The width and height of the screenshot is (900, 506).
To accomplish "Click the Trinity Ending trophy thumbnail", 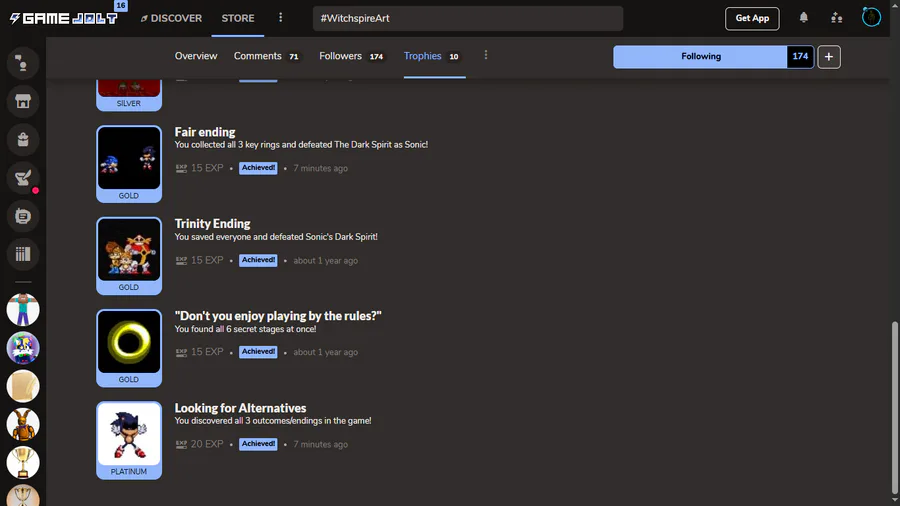I will tap(129, 250).
